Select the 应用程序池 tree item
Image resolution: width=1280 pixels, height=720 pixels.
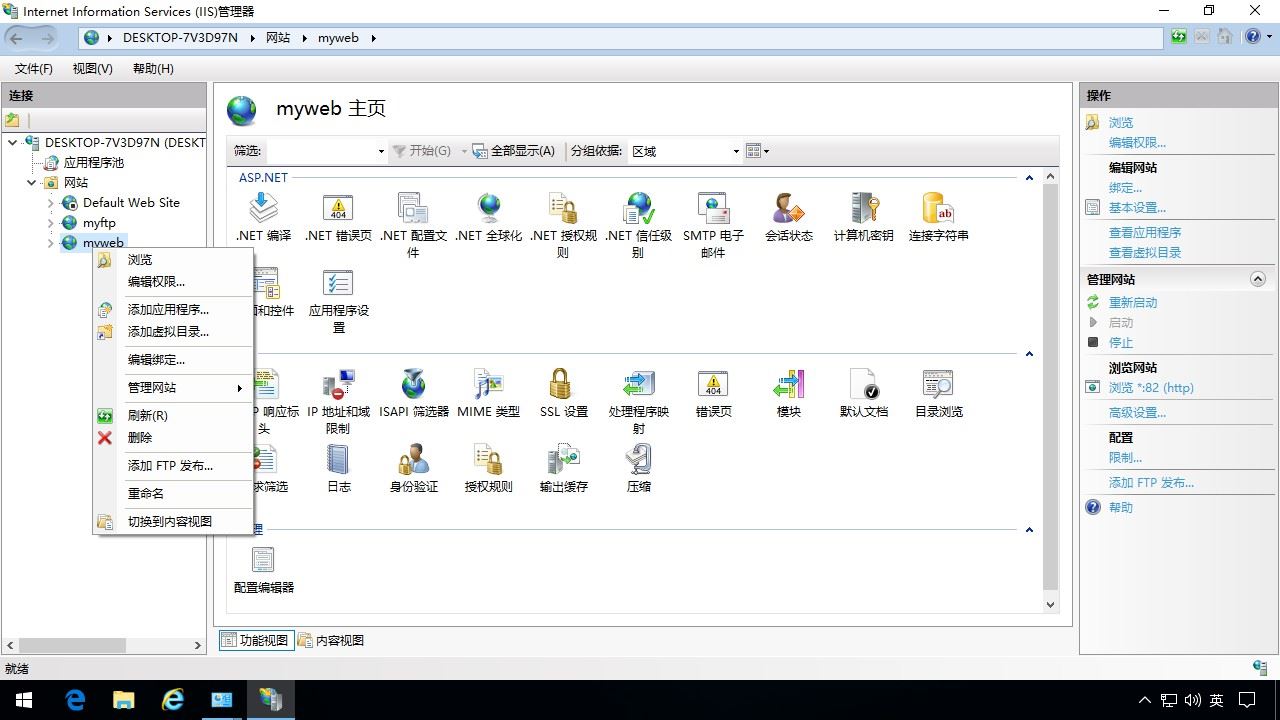94,163
